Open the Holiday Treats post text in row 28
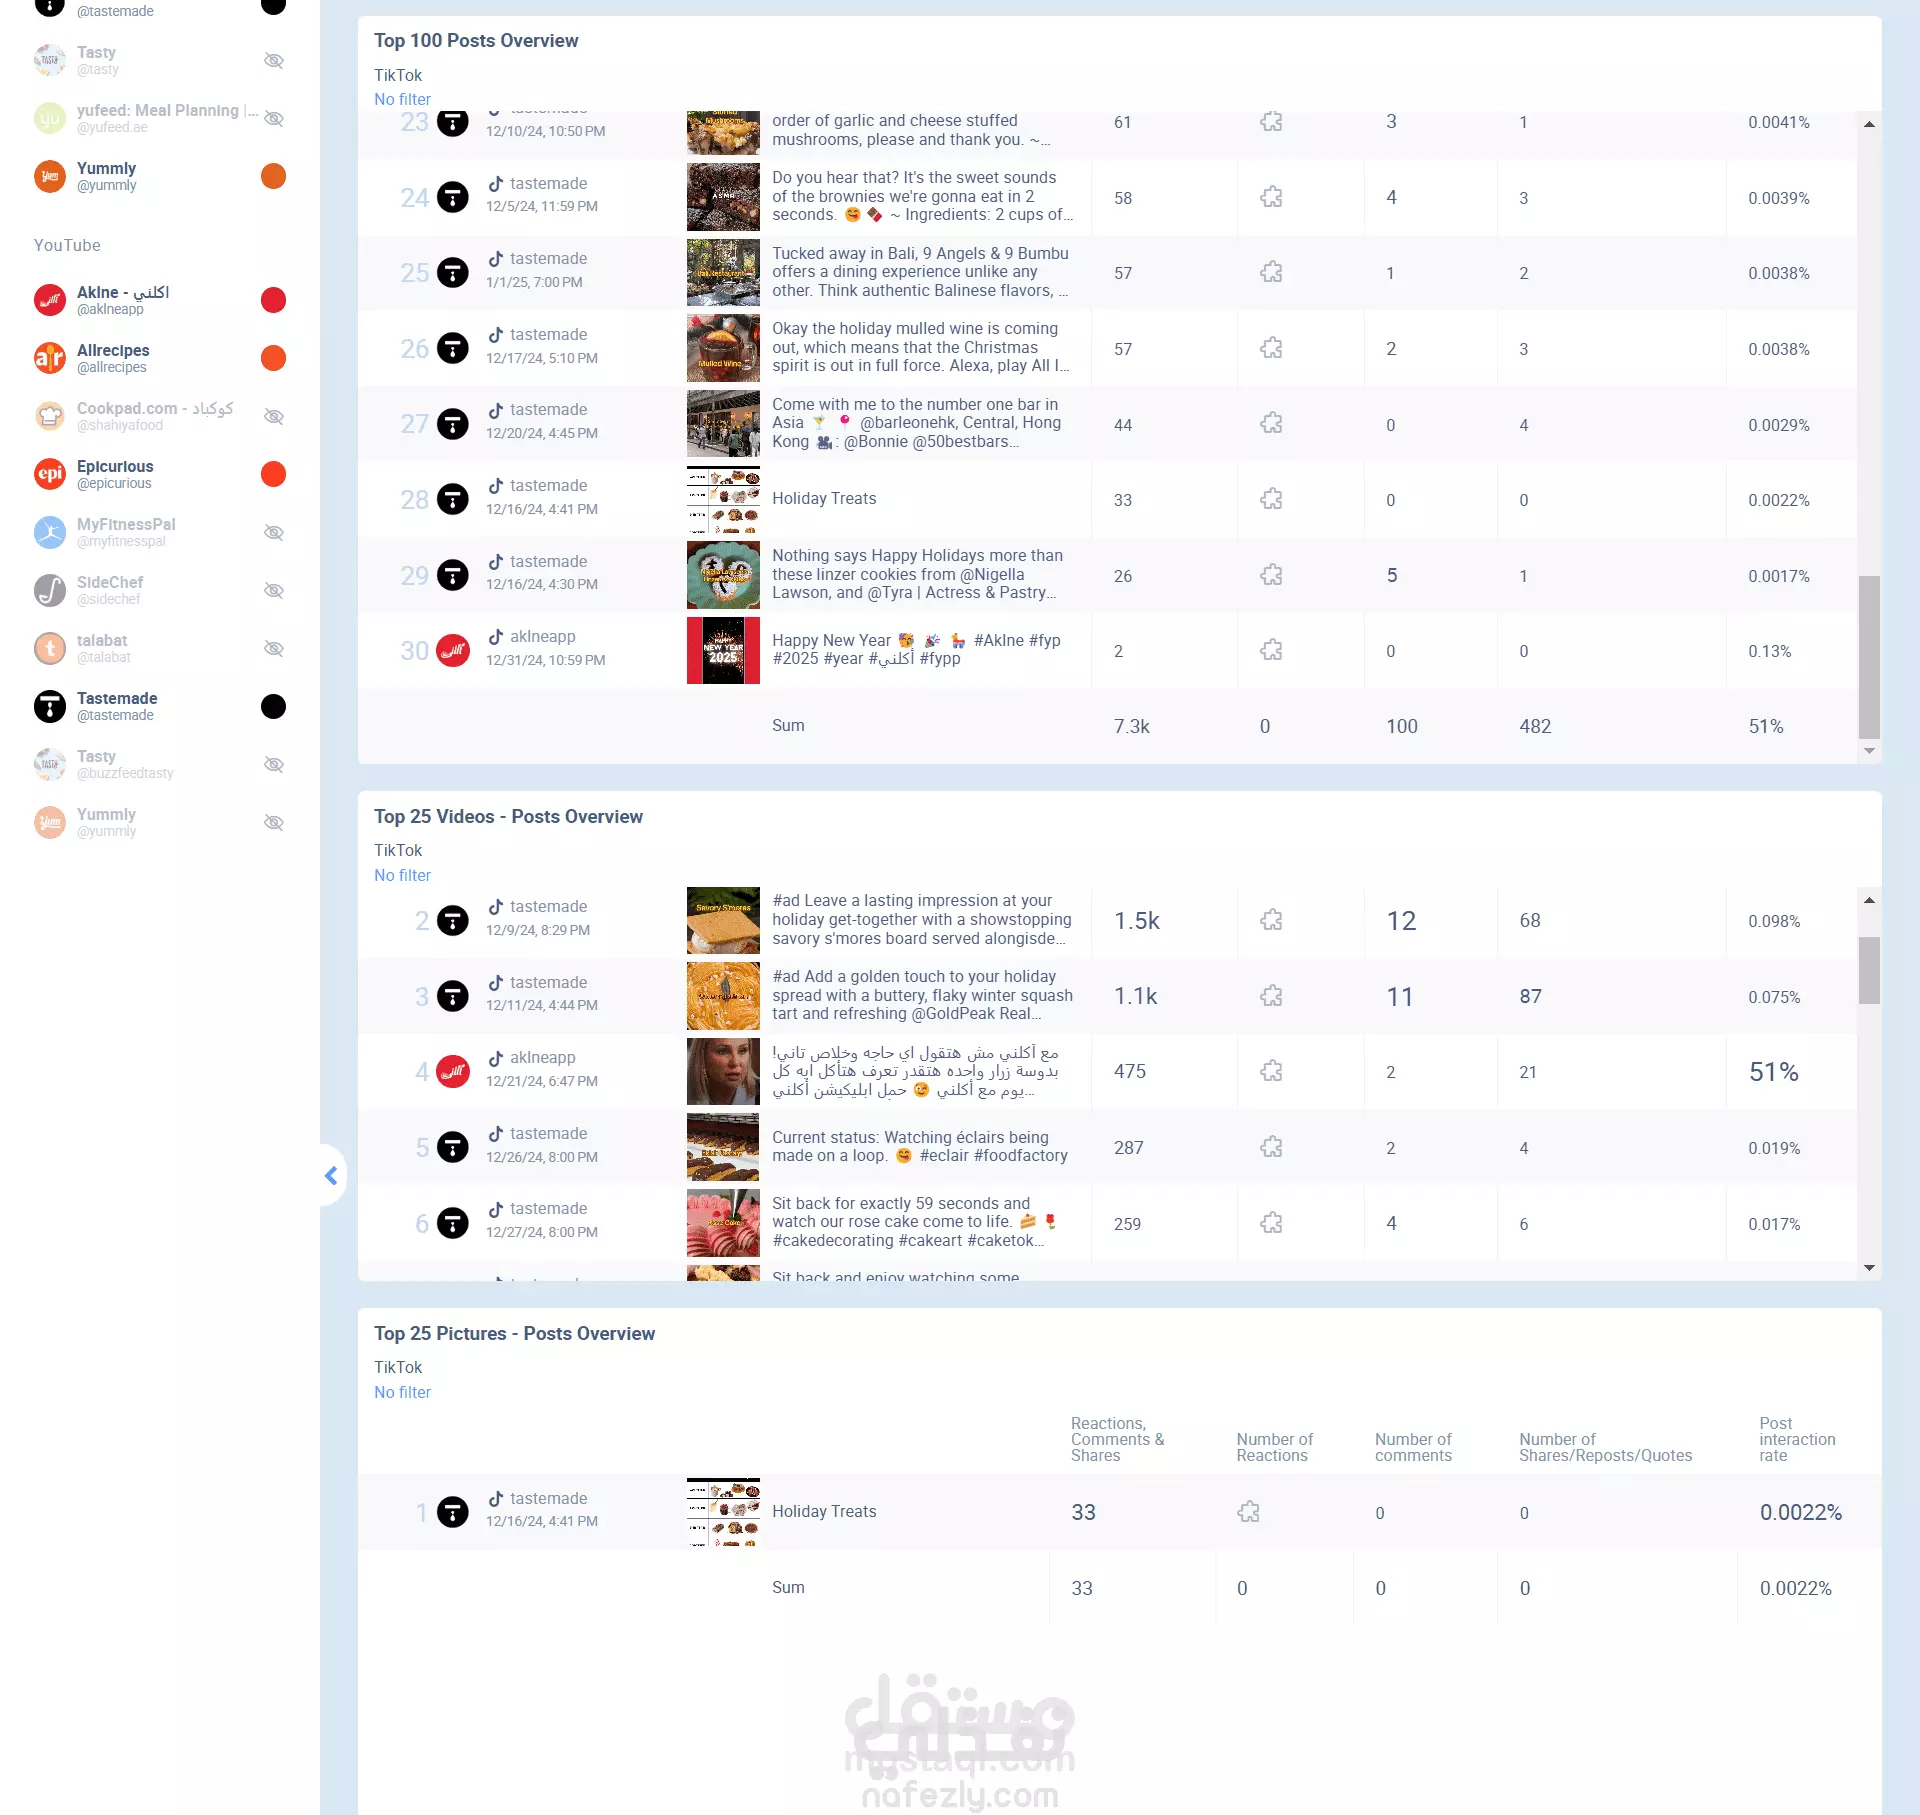 pyautogui.click(x=824, y=498)
